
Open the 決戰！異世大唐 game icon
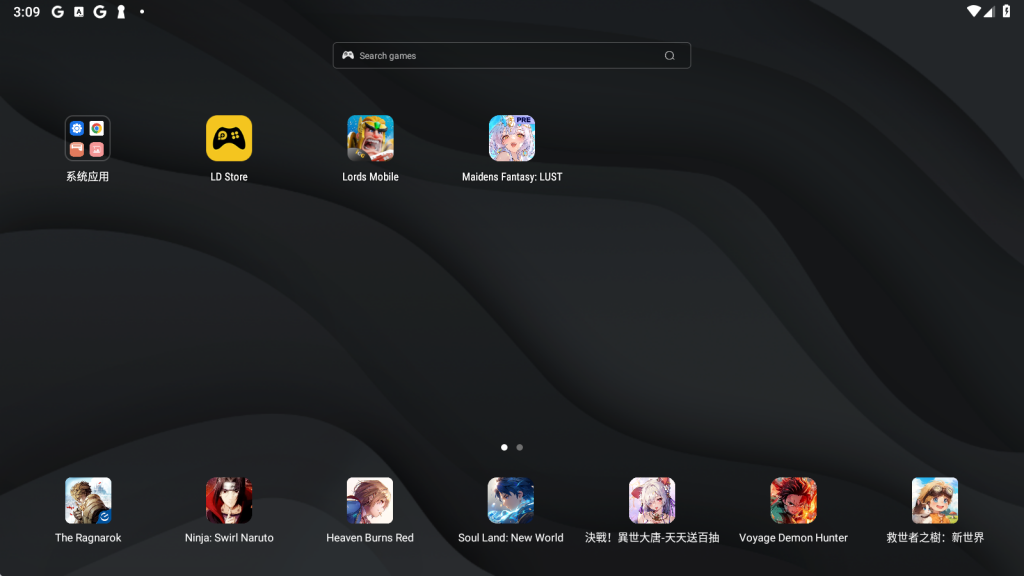(x=652, y=500)
